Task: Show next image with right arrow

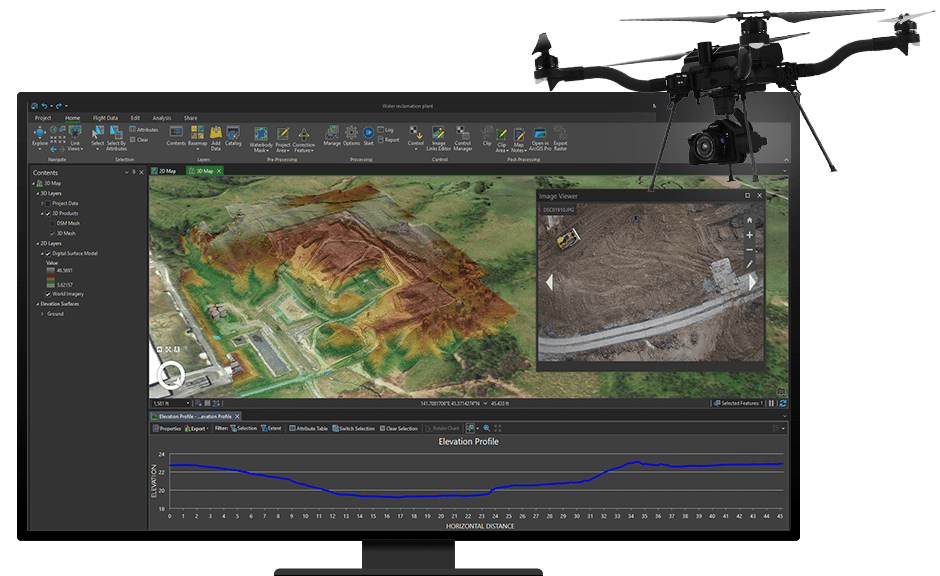Action: pos(753,283)
